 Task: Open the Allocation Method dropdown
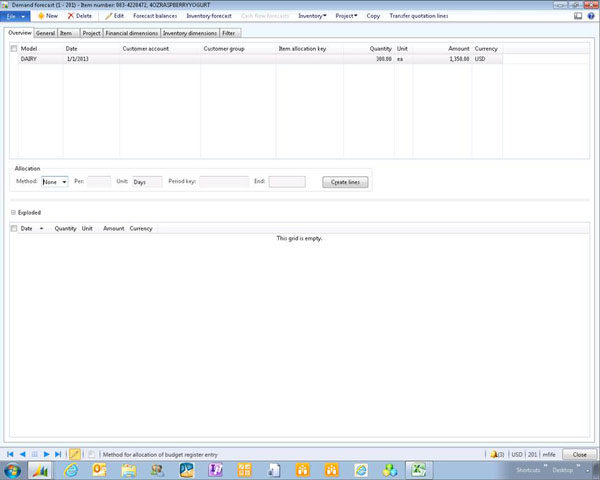point(64,182)
